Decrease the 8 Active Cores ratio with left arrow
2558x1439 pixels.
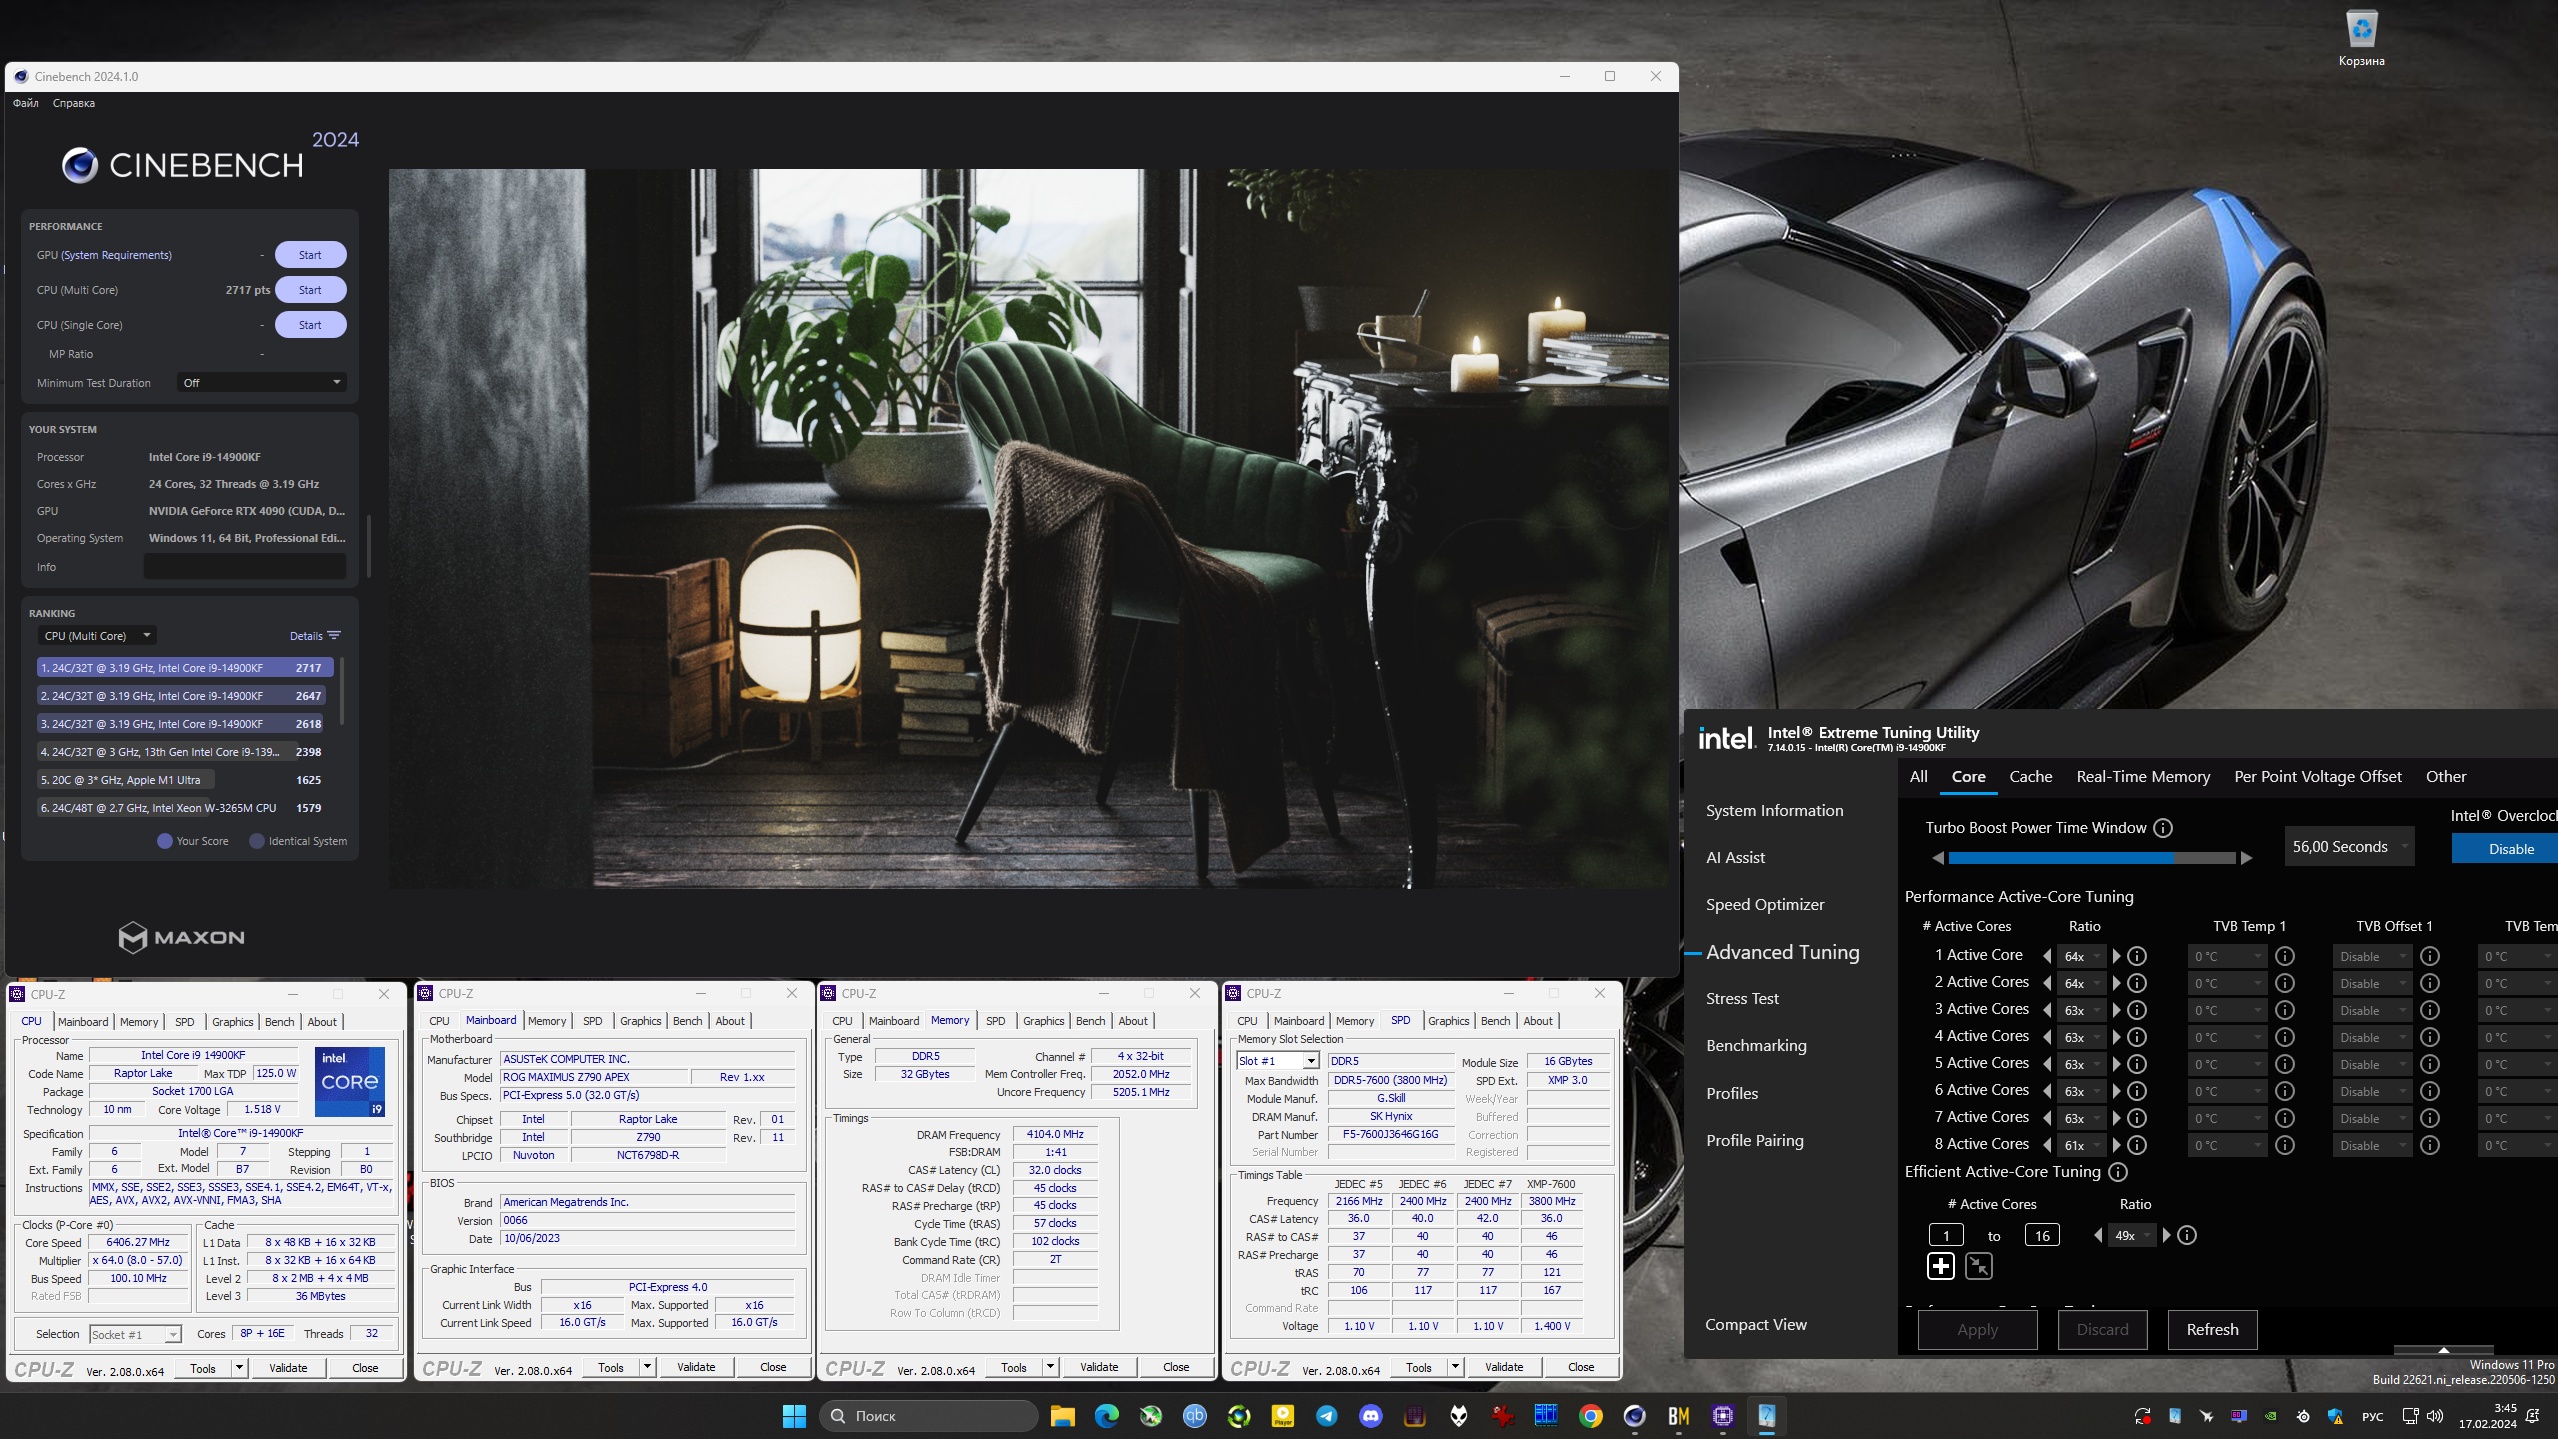pyautogui.click(x=2047, y=1145)
